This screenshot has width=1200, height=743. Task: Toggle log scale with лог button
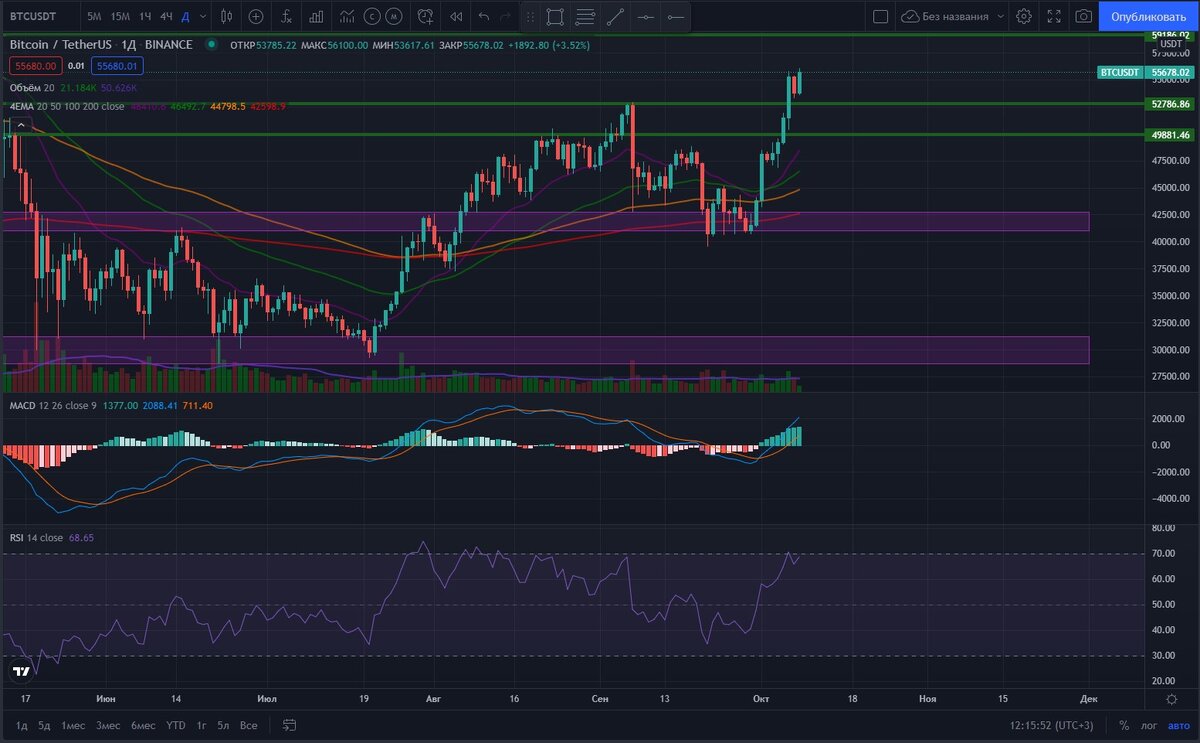click(x=1149, y=726)
